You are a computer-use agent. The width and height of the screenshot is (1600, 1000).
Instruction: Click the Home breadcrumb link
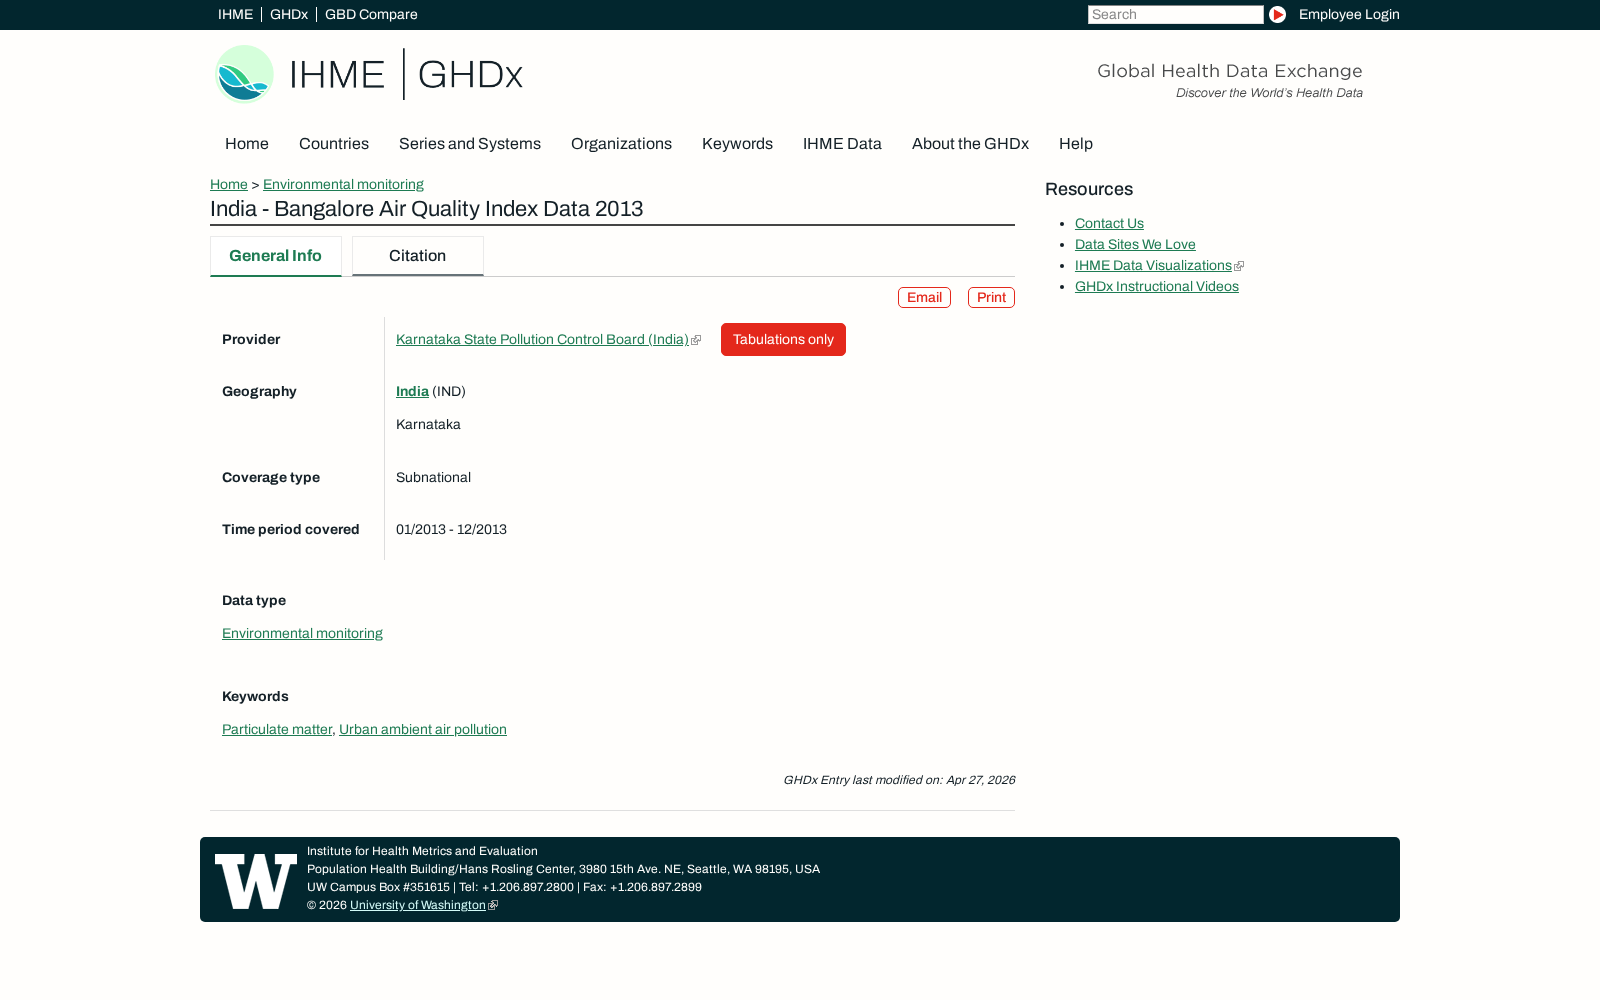[x=229, y=184]
